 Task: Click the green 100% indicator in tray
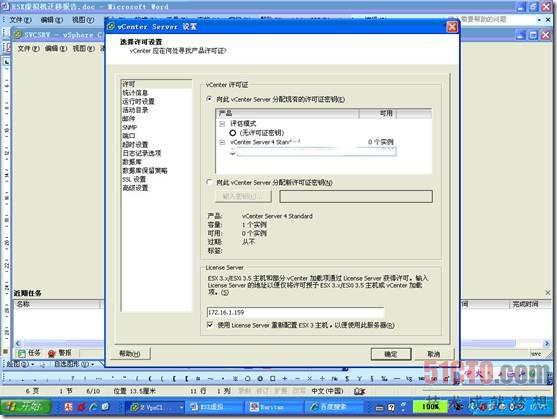coord(430,407)
